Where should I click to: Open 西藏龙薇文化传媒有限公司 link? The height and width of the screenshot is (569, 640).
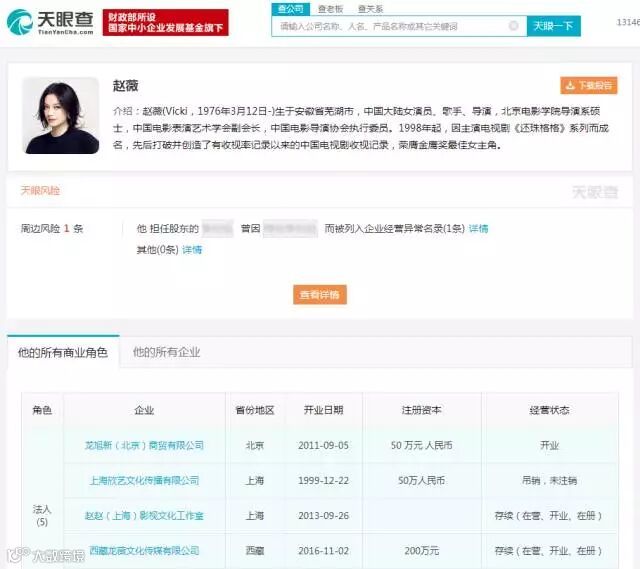(144, 551)
